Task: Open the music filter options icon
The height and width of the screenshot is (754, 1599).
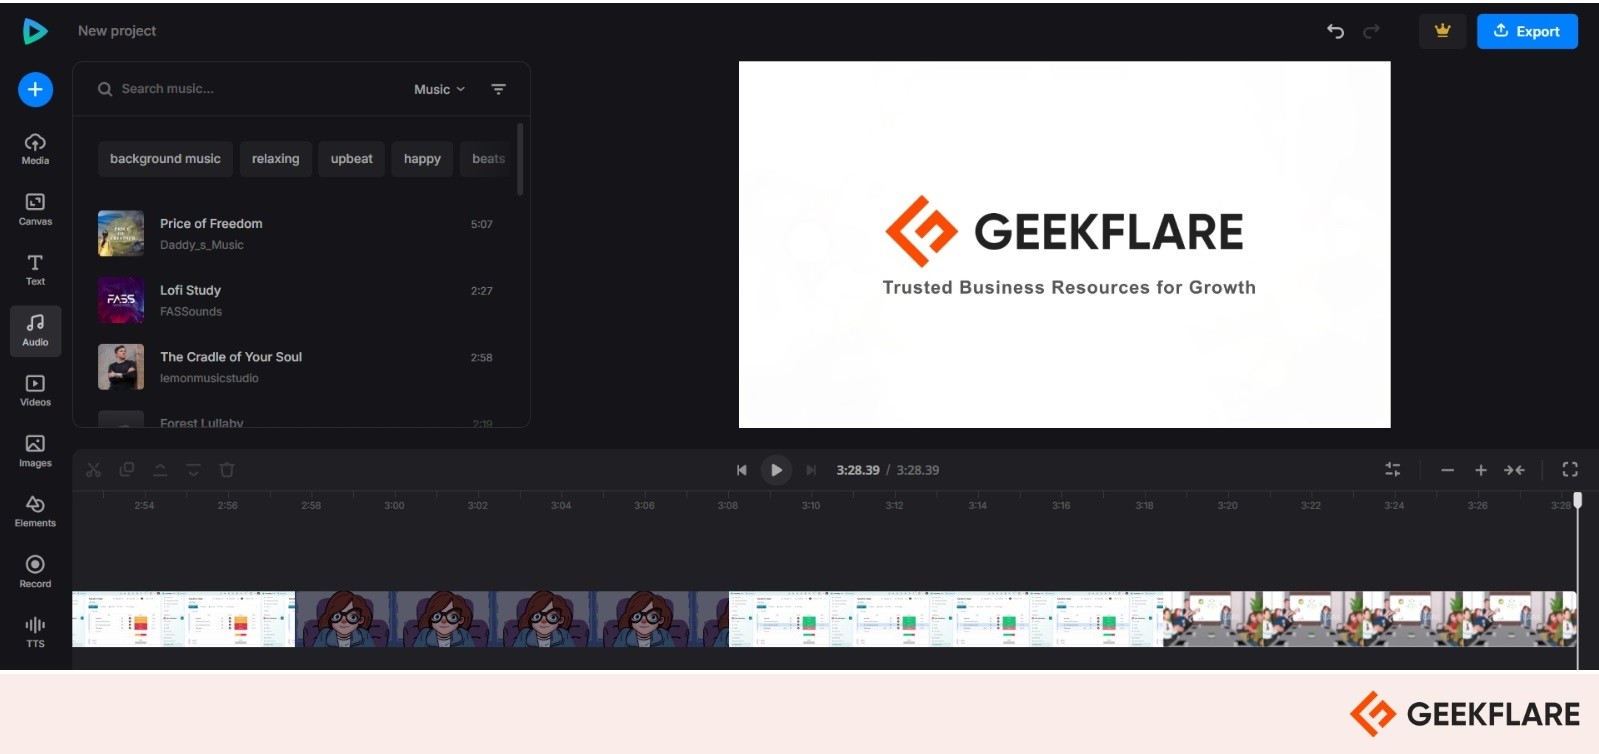Action: (x=498, y=89)
